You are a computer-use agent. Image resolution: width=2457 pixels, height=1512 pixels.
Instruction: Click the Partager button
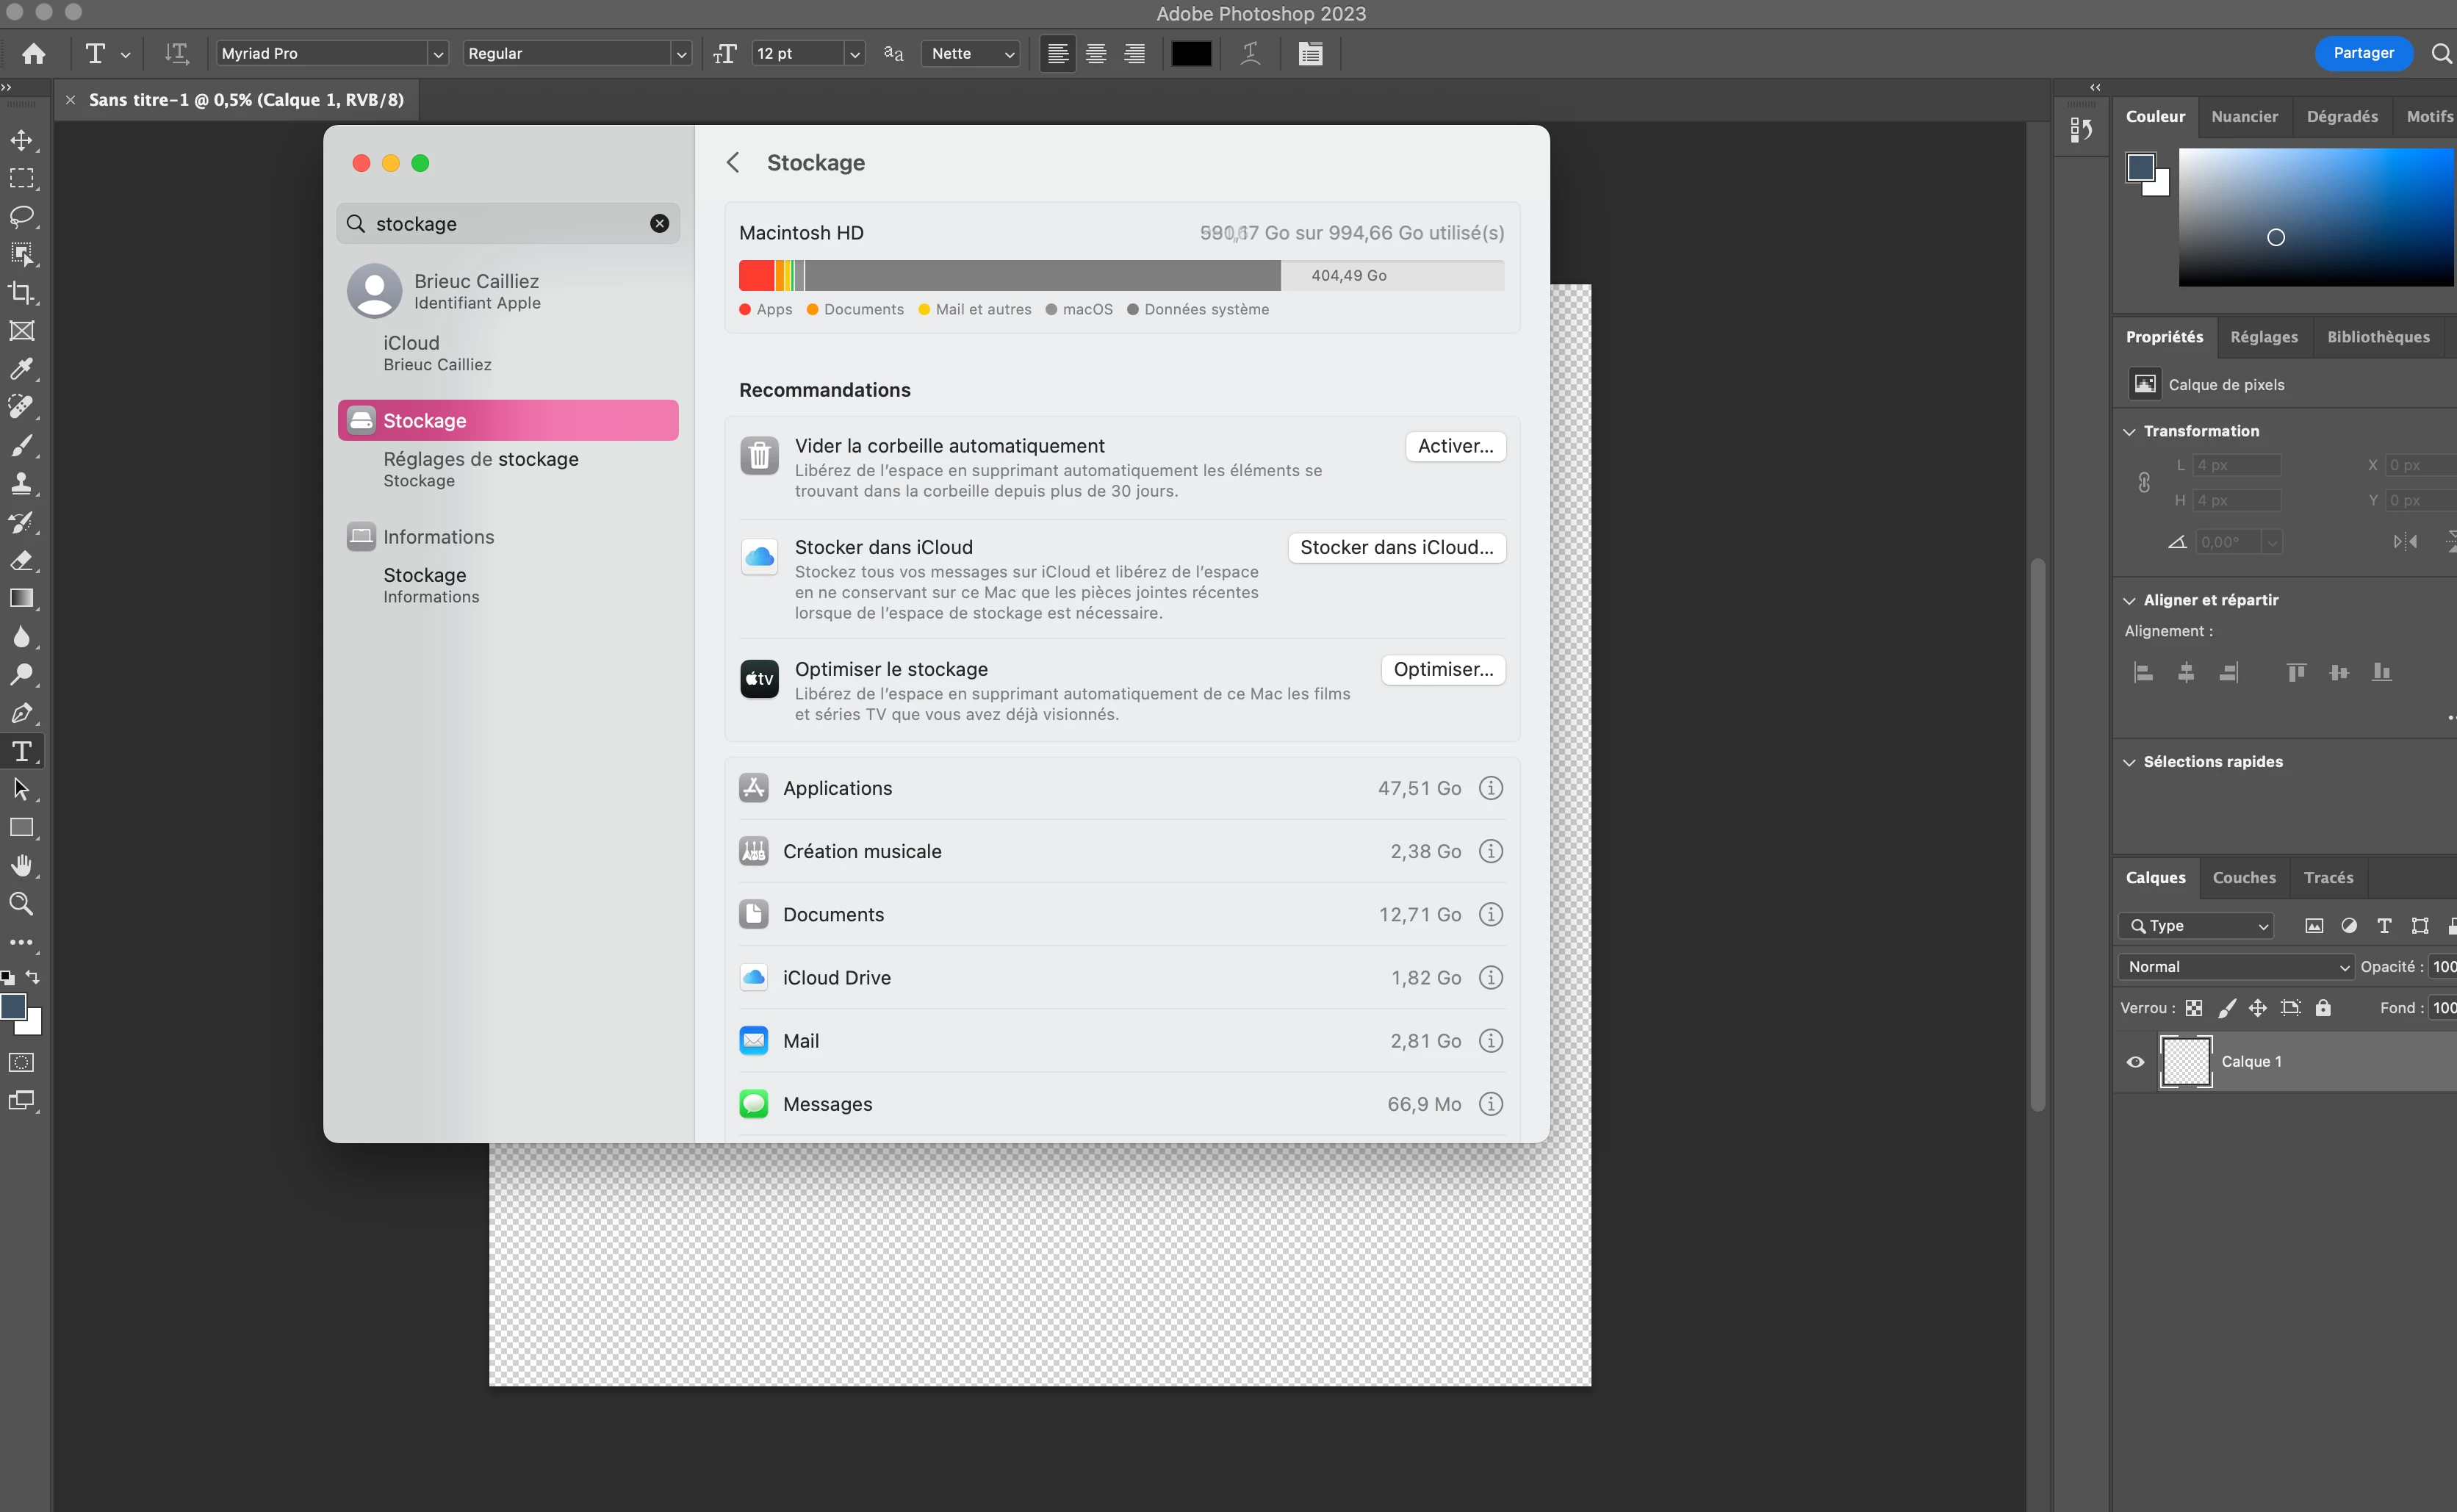tap(2363, 53)
